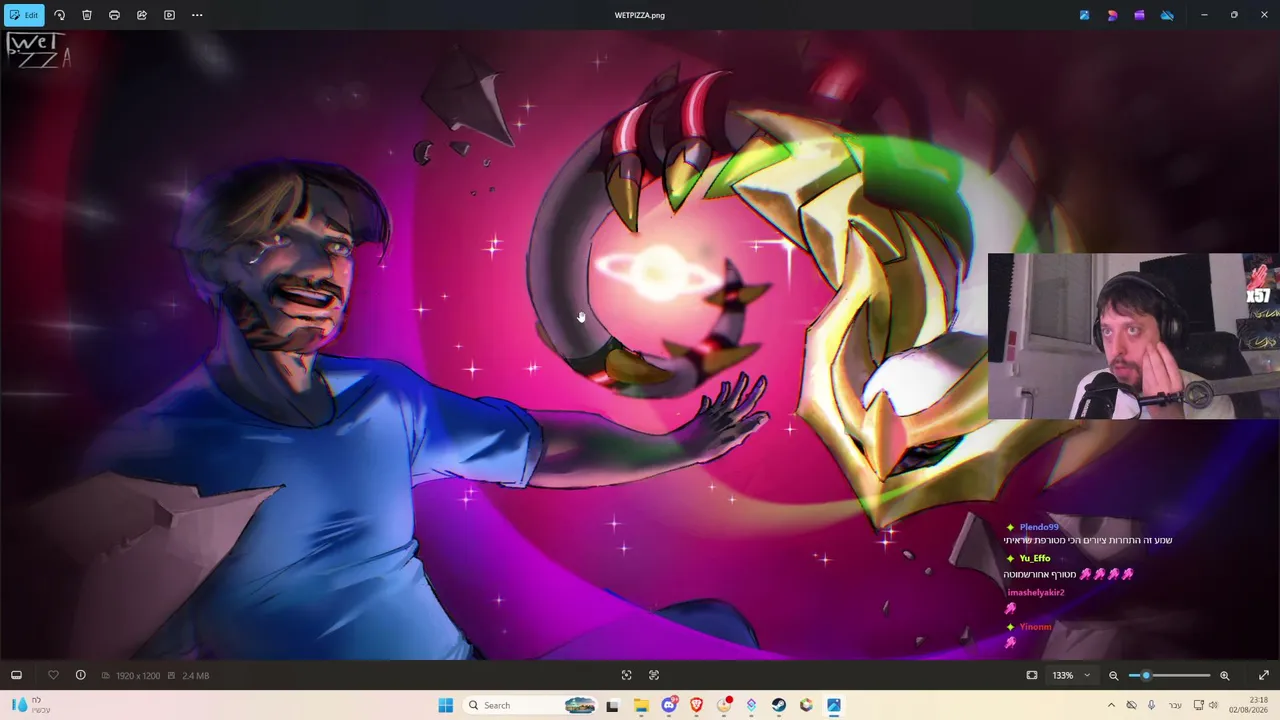Adjust the zoom slider handle
This screenshot has height=720, width=1280.
click(x=1146, y=675)
